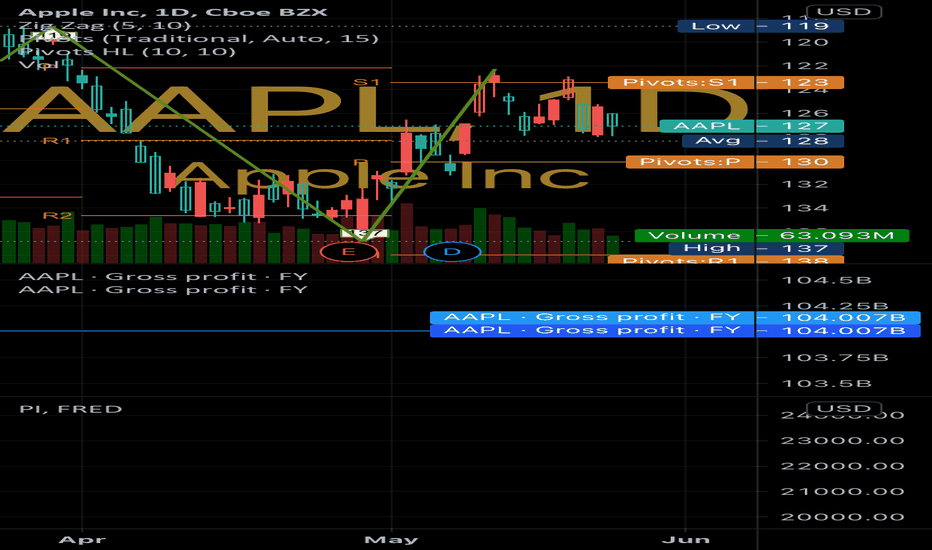Click the 122 price axis value
The height and width of the screenshot is (550, 932).
(x=805, y=65)
